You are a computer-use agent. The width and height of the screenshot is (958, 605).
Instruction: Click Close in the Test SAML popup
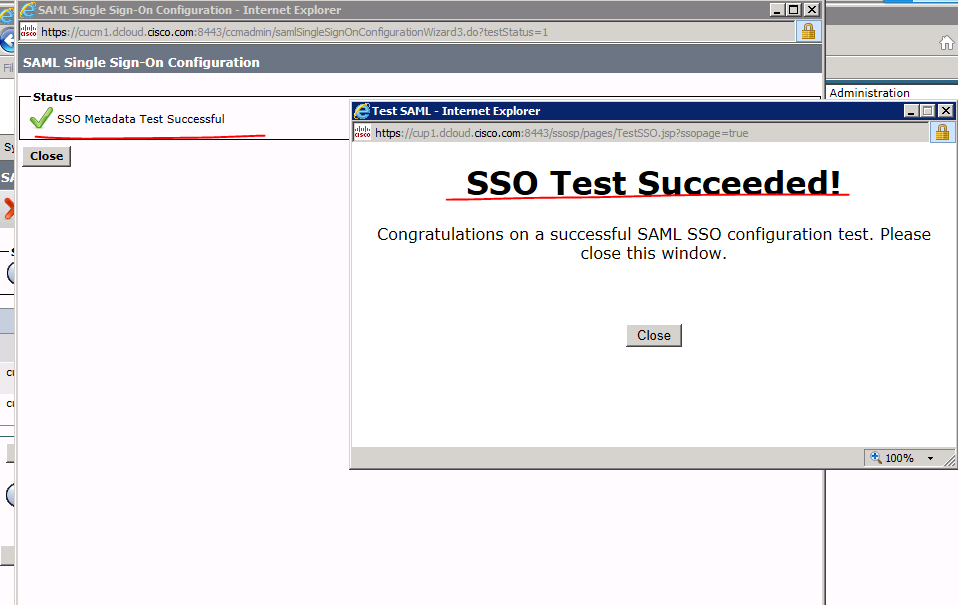654,336
